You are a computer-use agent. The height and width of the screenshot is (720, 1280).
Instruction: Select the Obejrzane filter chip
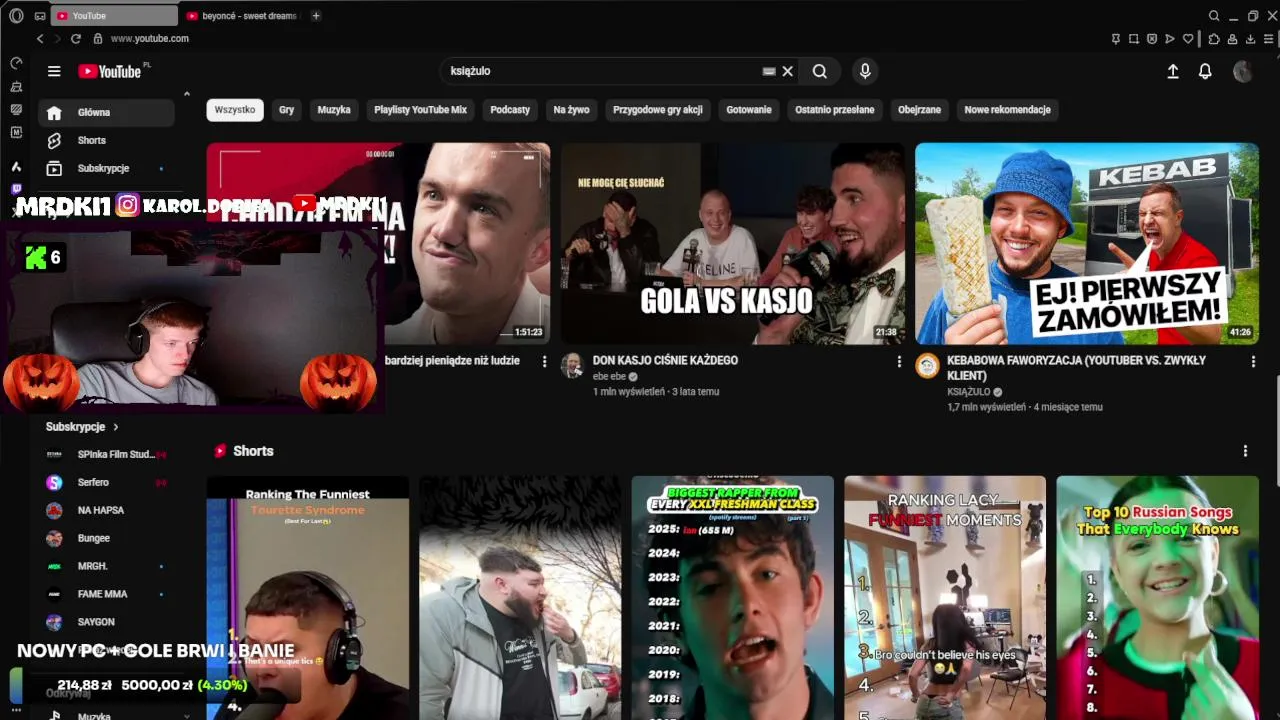tap(920, 110)
